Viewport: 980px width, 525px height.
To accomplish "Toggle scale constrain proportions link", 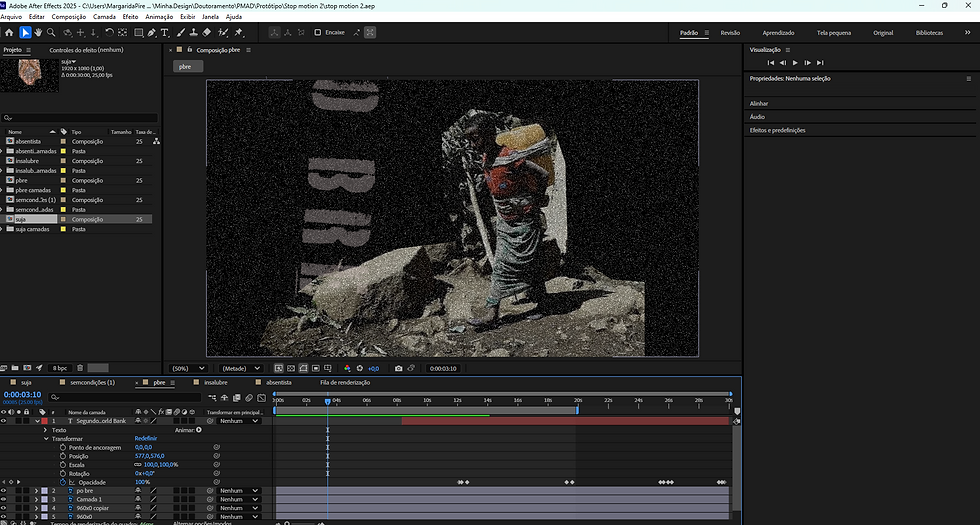I will tap(138, 465).
